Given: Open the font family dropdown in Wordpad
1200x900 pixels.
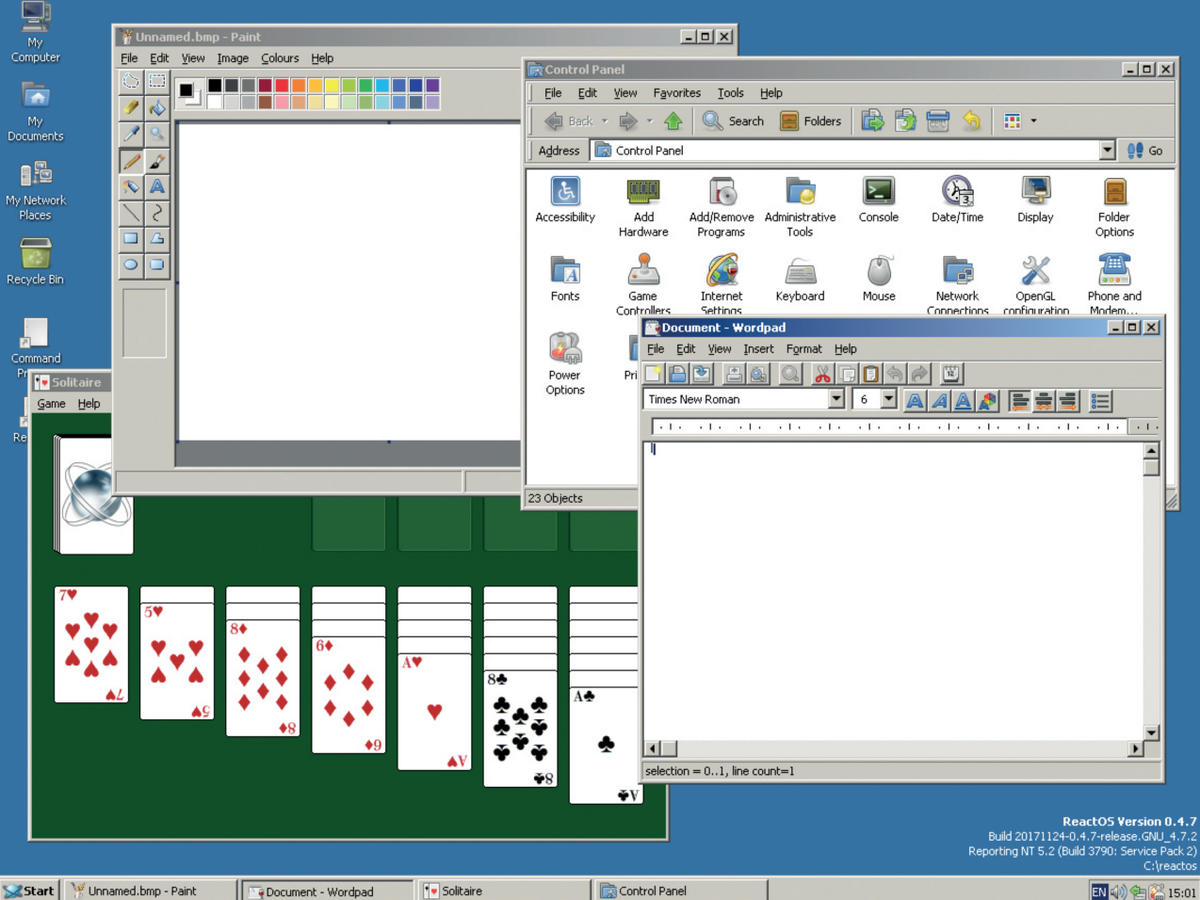Looking at the screenshot, I should pos(836,399).
